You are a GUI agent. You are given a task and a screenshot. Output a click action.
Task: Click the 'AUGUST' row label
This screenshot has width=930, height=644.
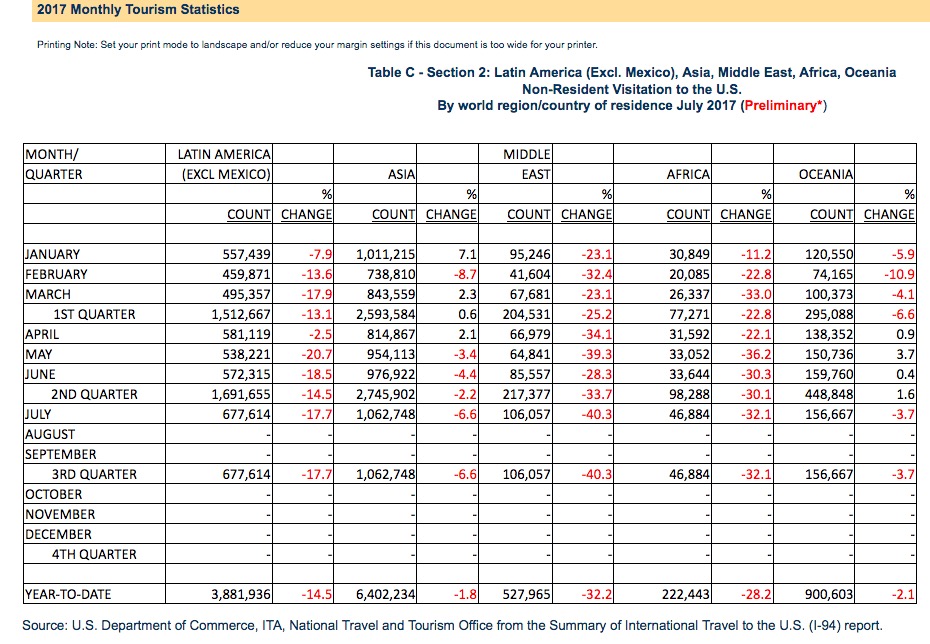pyautogui.click(x=50, y=435)
